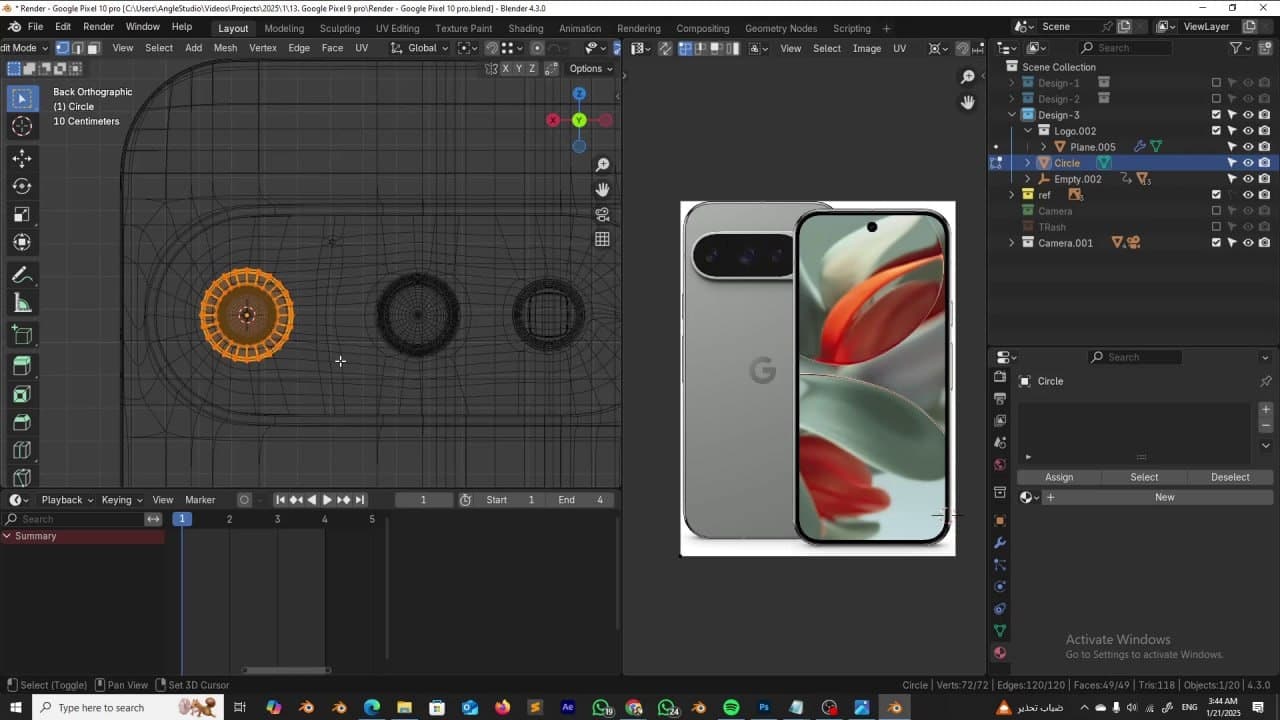Switch to the Geometry Nodes workspace tab
1280x720 pixels.
tap(781, 28)
